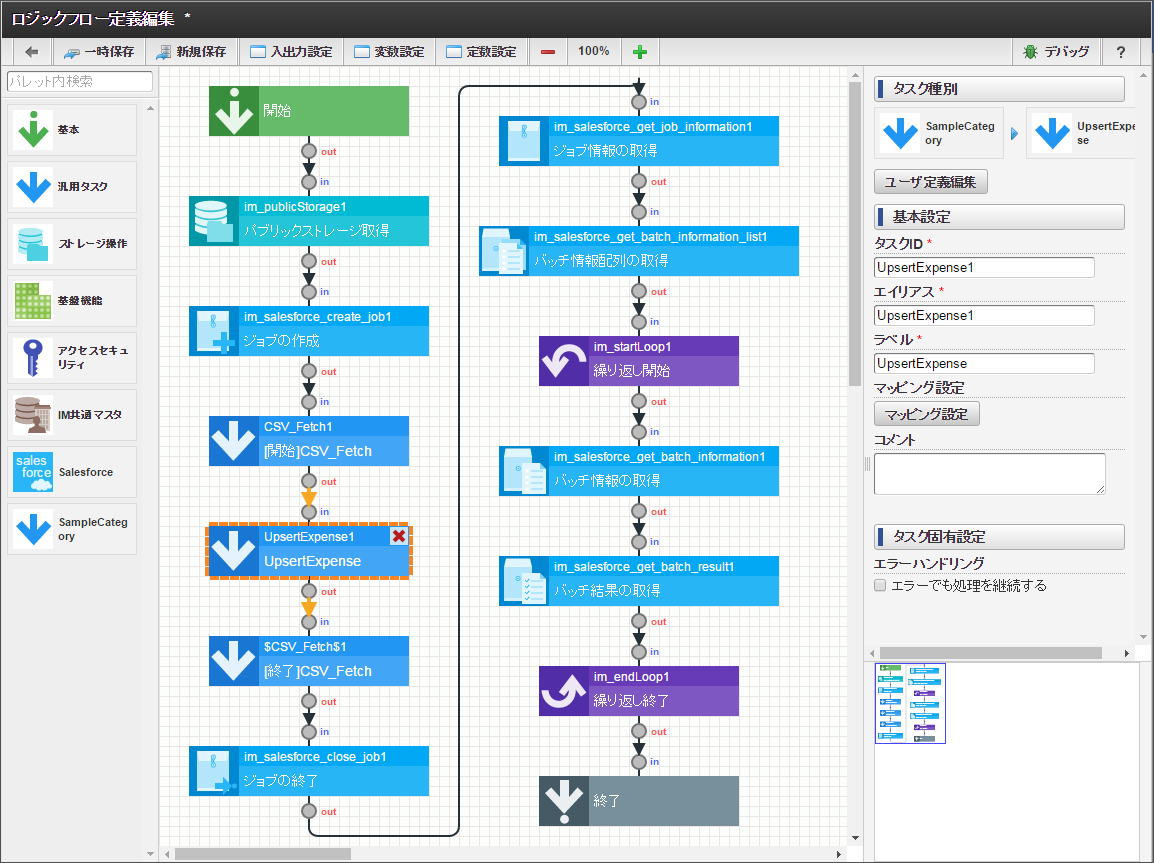
Task: Select the $CSV_Fetch$1 end node icon
Action: coord(234,661)
